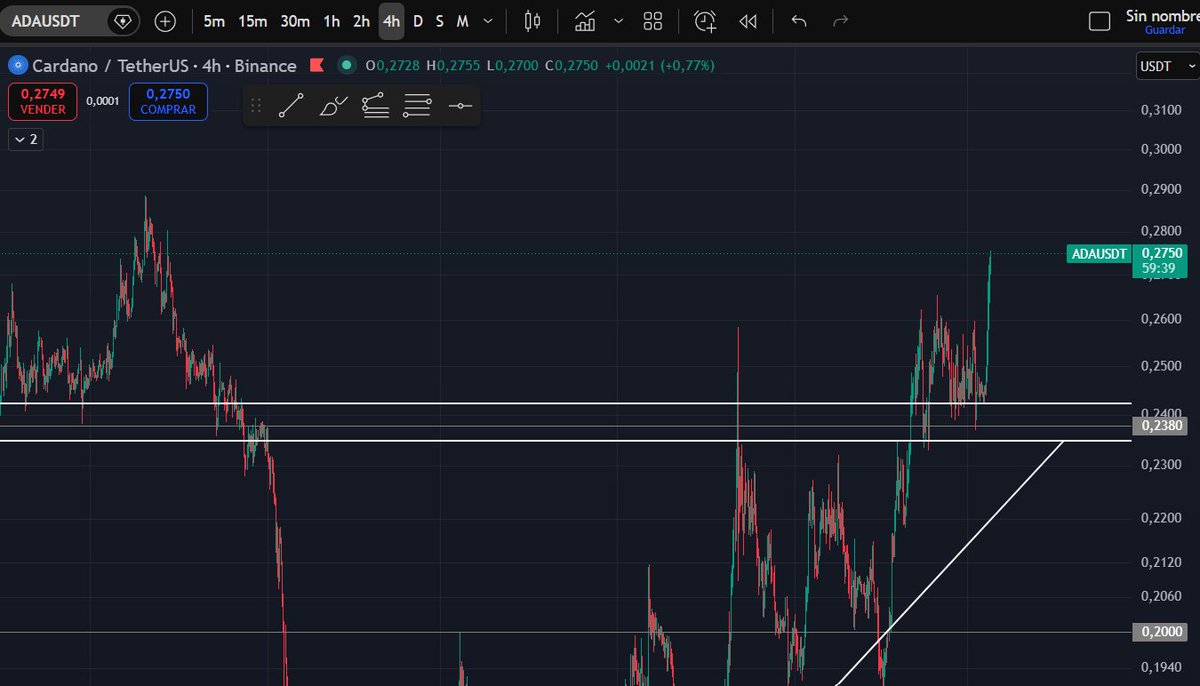Screen dimensions: 1200x686
Task: Click the red flag icon by Binance
Action: (x=316, y=66)
